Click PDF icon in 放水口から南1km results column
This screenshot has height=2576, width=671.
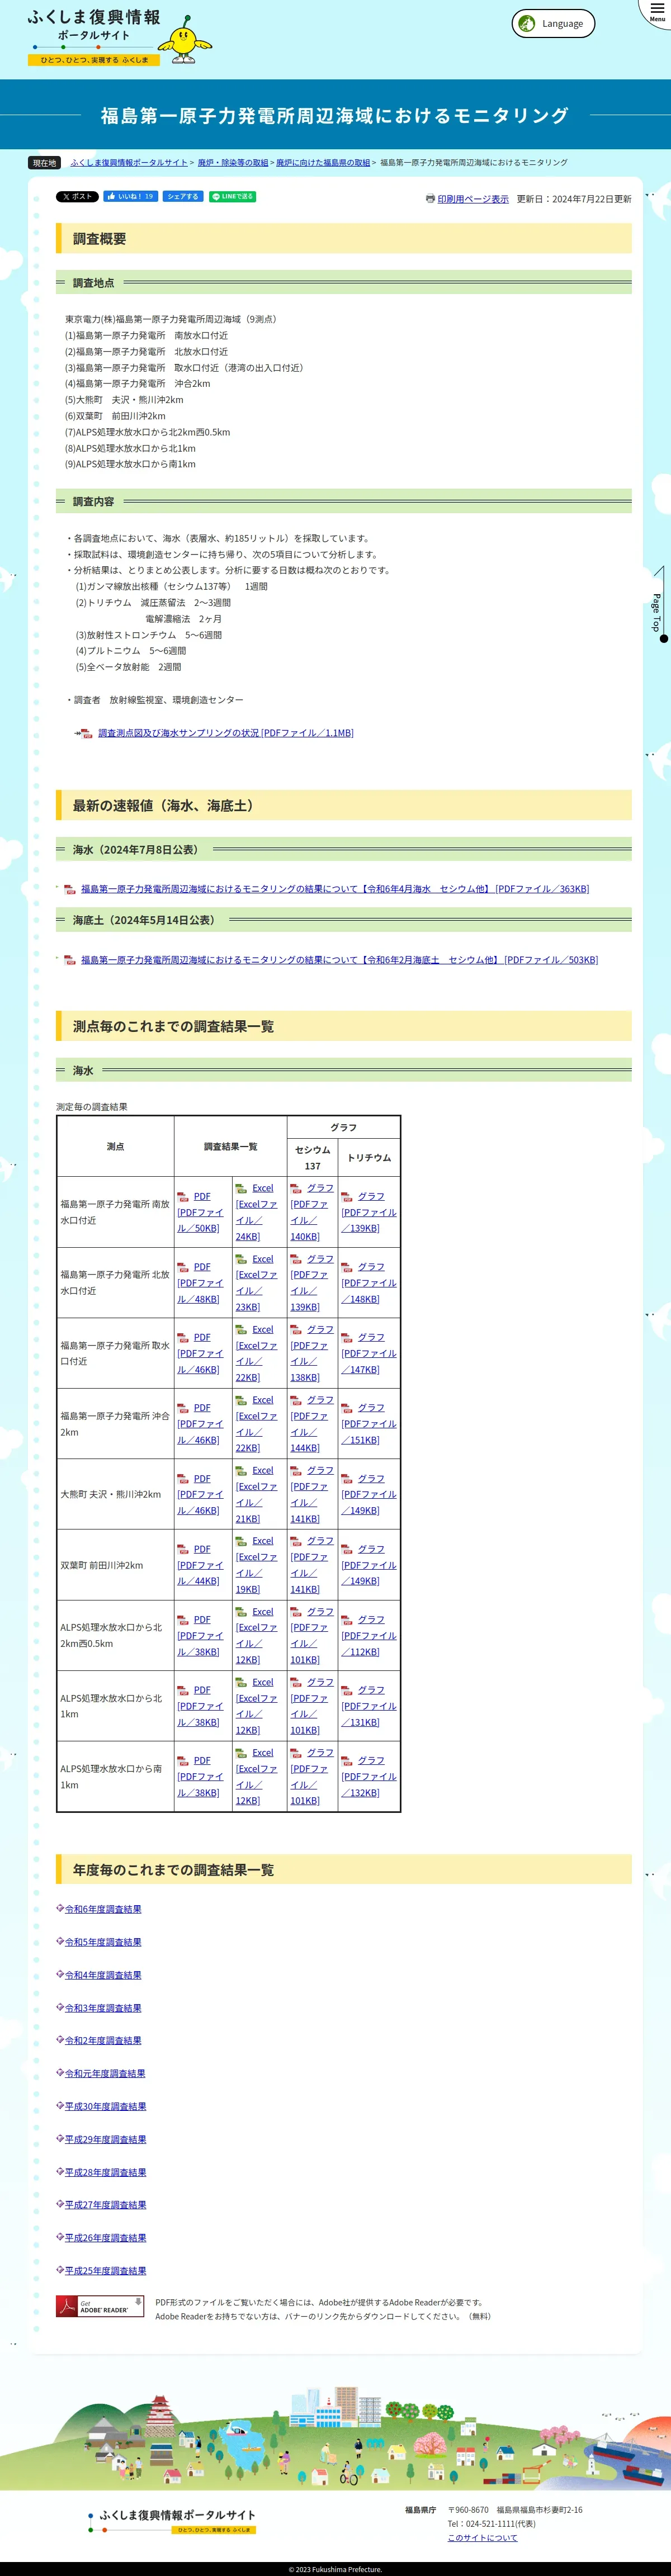point(183,1761)
